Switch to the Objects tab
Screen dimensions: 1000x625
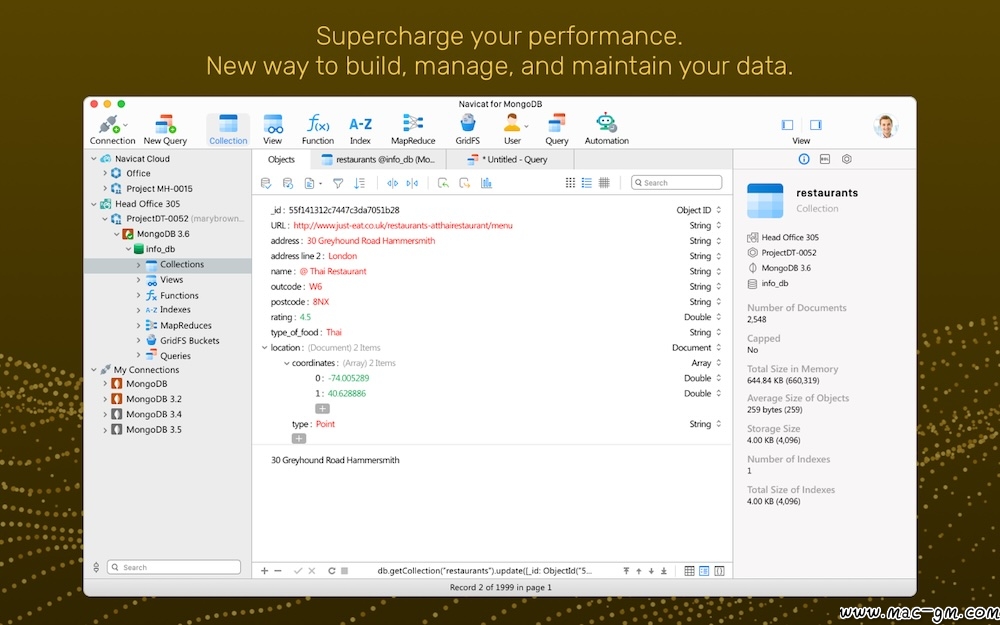281,159
